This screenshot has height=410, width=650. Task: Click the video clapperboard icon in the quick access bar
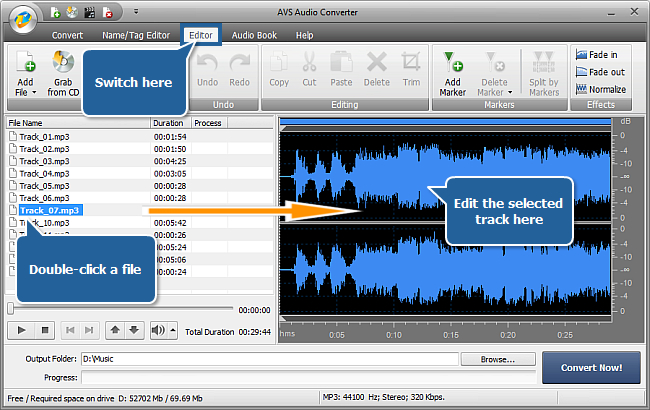pyautogui.click(x=90, y=13)
